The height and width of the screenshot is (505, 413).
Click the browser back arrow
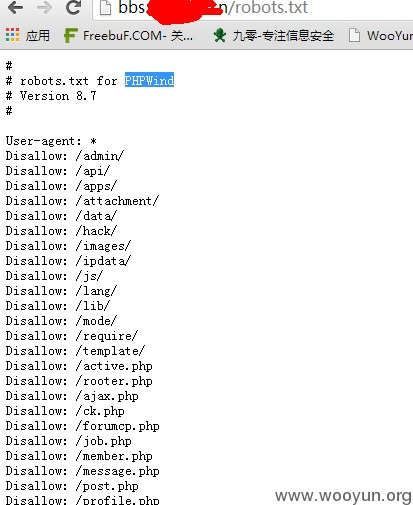[x=15, y=7]
